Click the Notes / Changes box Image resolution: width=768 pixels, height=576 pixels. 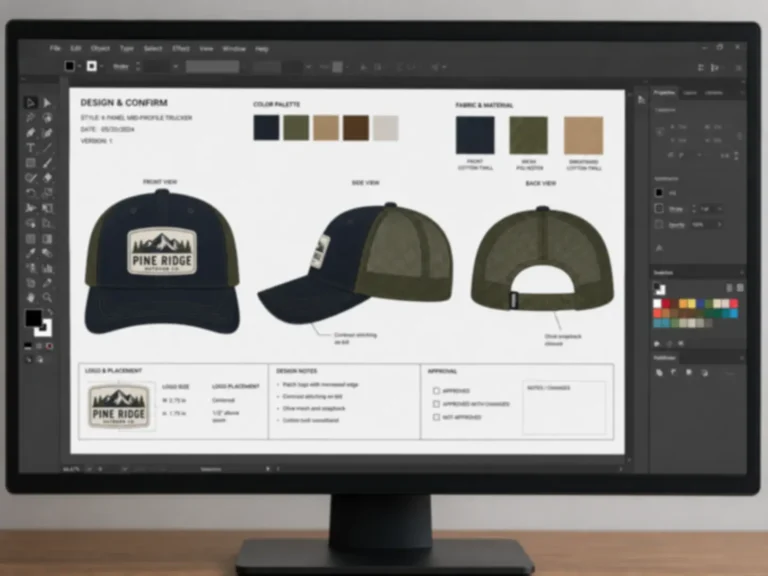[564, 408]
